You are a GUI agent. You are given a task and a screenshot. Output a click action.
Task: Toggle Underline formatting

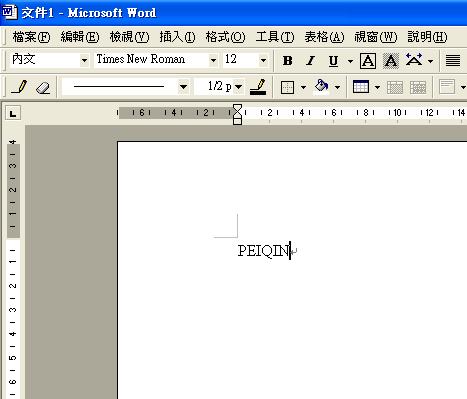click(x=333, y=61)
